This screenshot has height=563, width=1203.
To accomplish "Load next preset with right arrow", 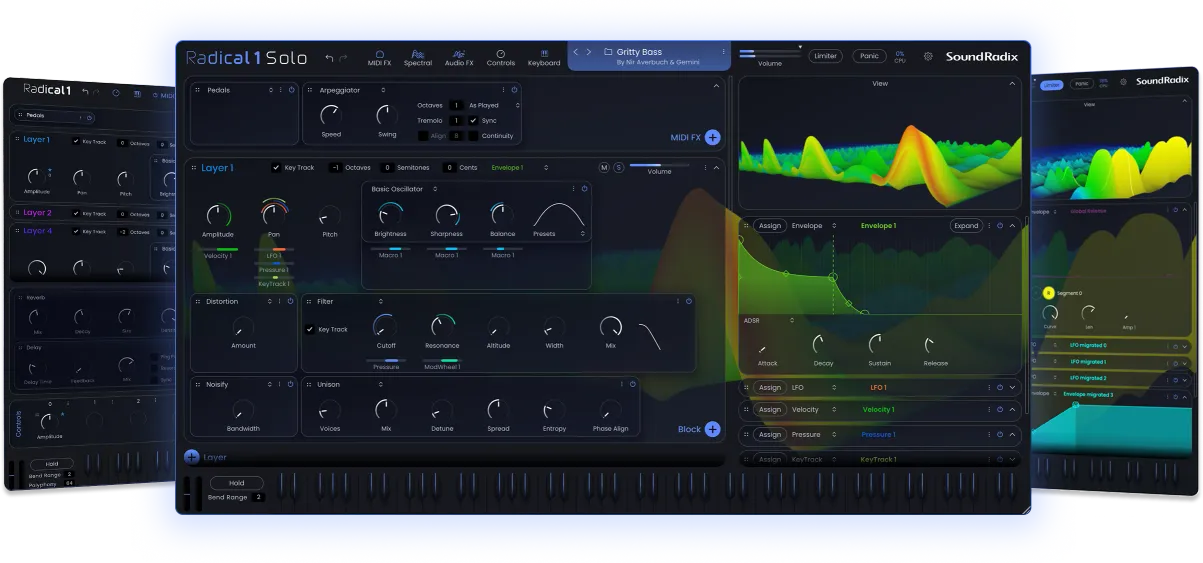I will [x=589, y=52].
